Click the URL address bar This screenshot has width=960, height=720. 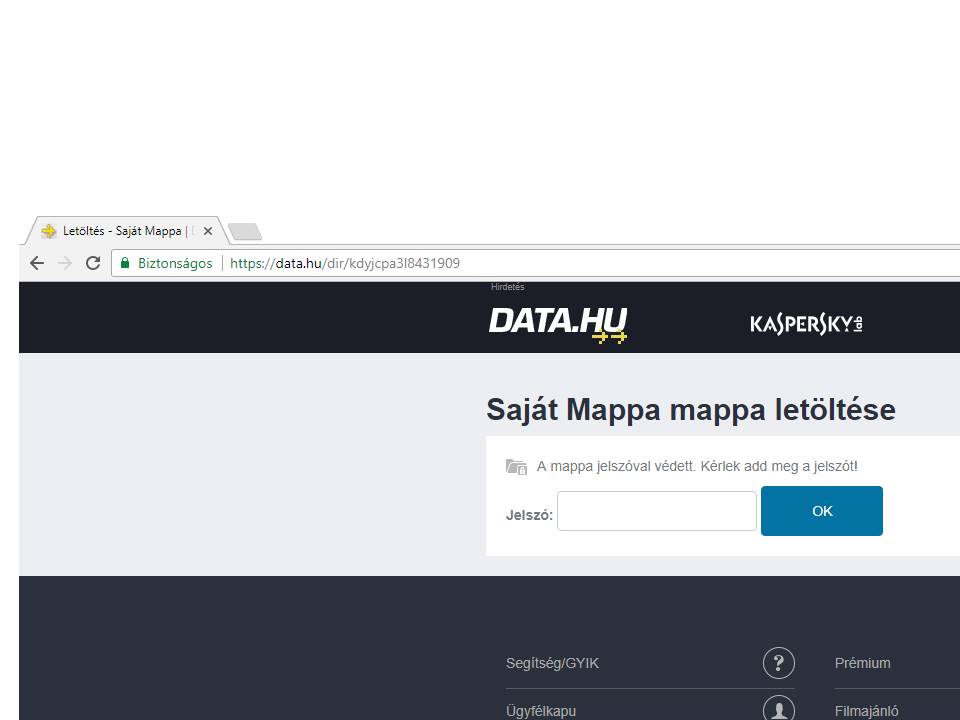pyautogui.click(x=600, y=263)
